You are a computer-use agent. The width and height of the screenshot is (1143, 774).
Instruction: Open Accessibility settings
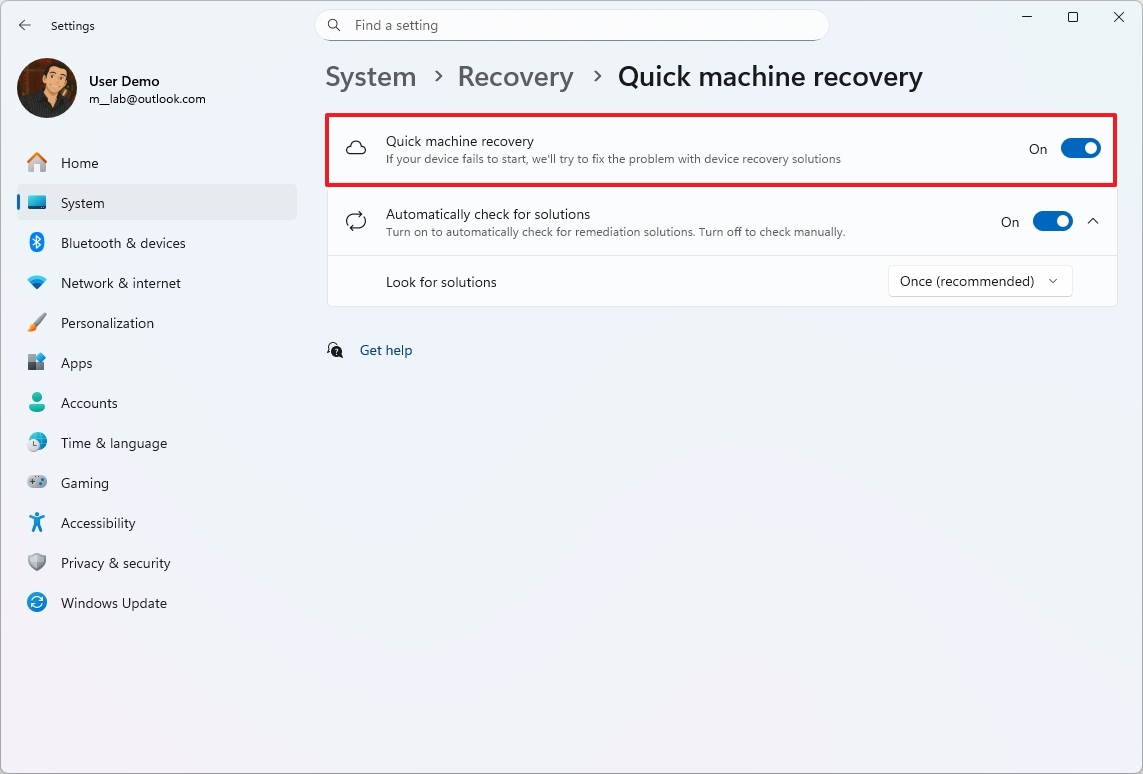point(98,522)
